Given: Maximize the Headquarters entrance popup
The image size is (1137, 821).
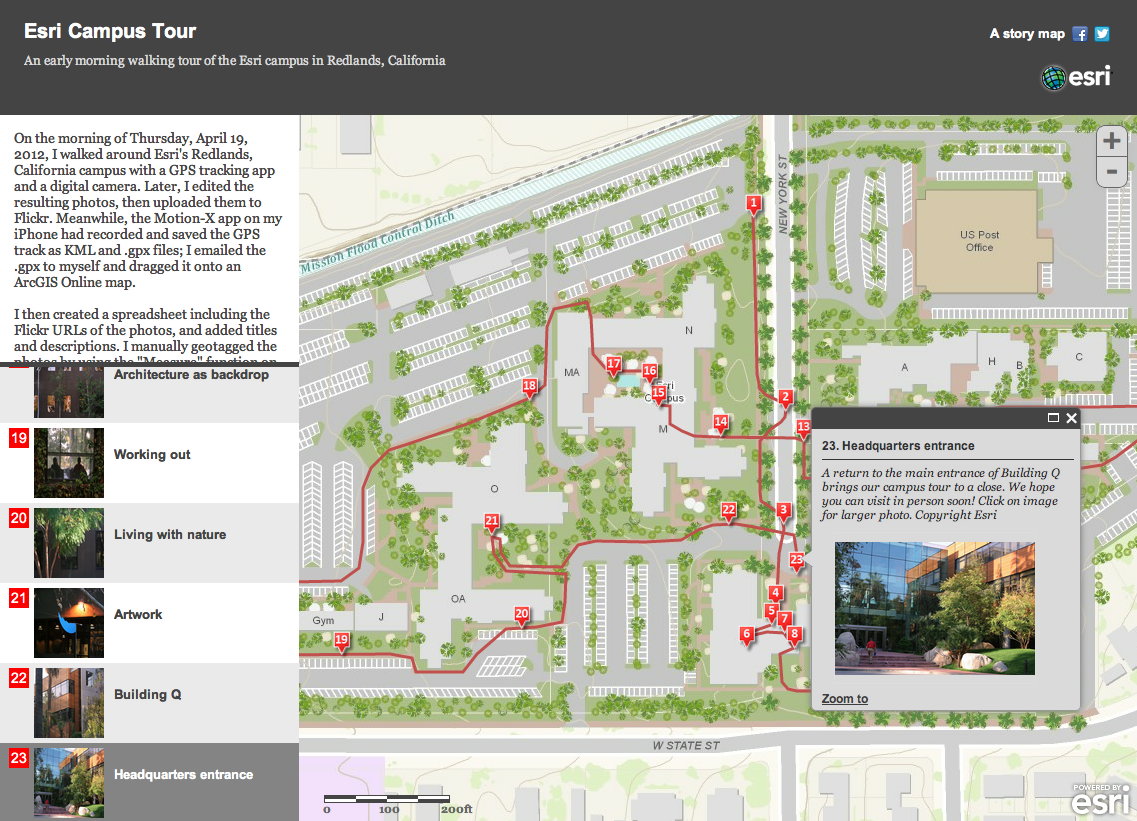Looking at the screenshot, I should [1054, 418].
